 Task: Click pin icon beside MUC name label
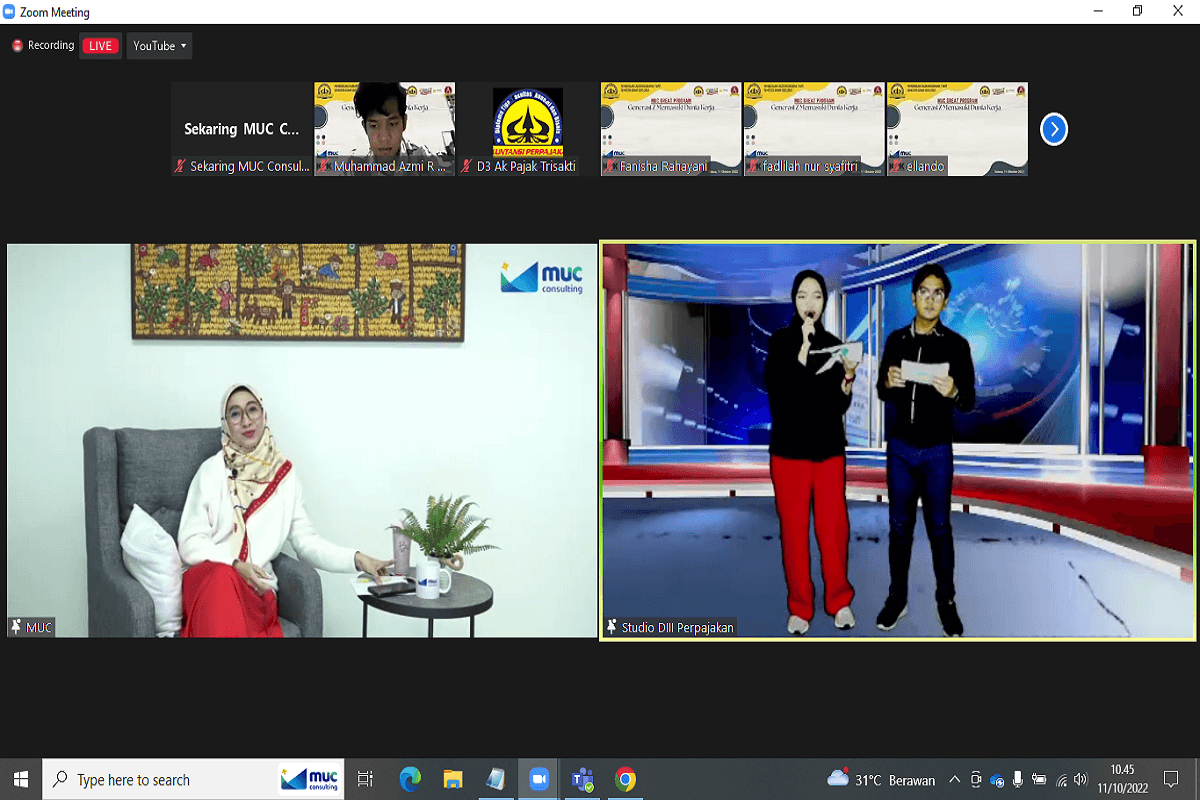(x=16, y=627)
